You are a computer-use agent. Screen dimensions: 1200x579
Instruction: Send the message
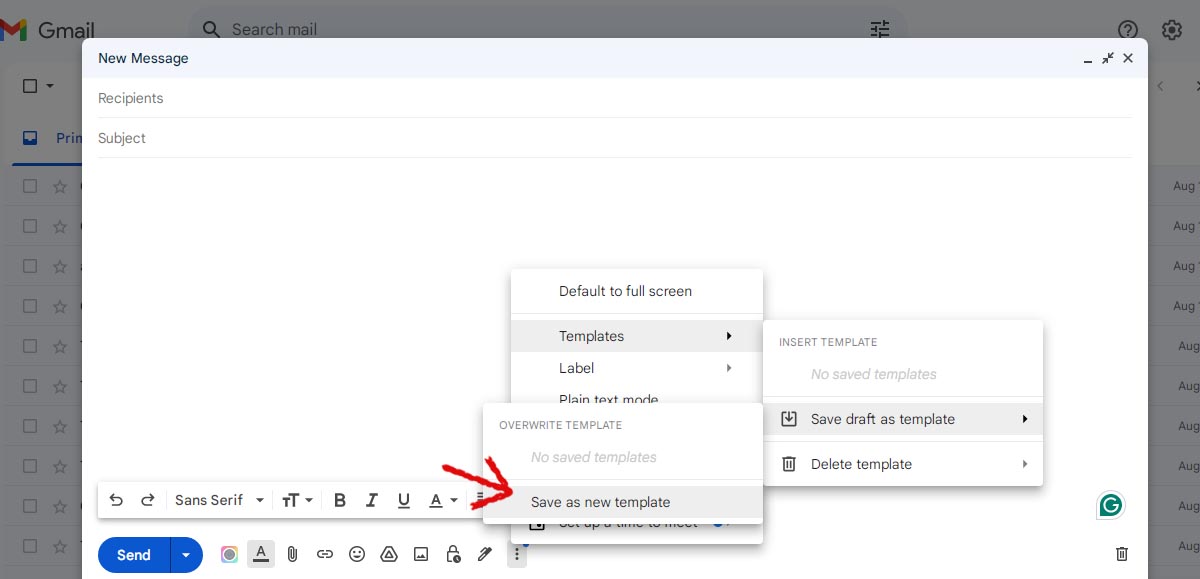[x=134, y=554]
